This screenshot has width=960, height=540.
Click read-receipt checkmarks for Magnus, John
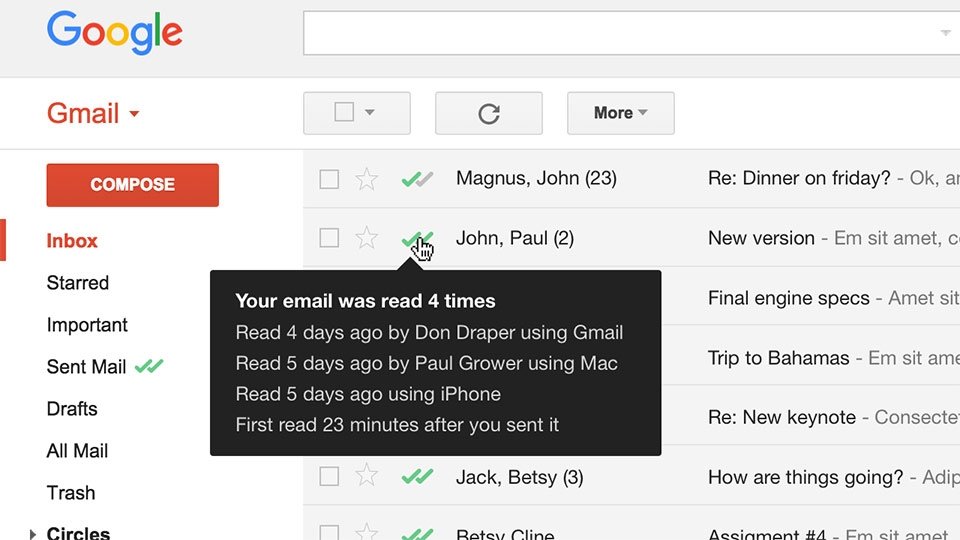point(417,179)
